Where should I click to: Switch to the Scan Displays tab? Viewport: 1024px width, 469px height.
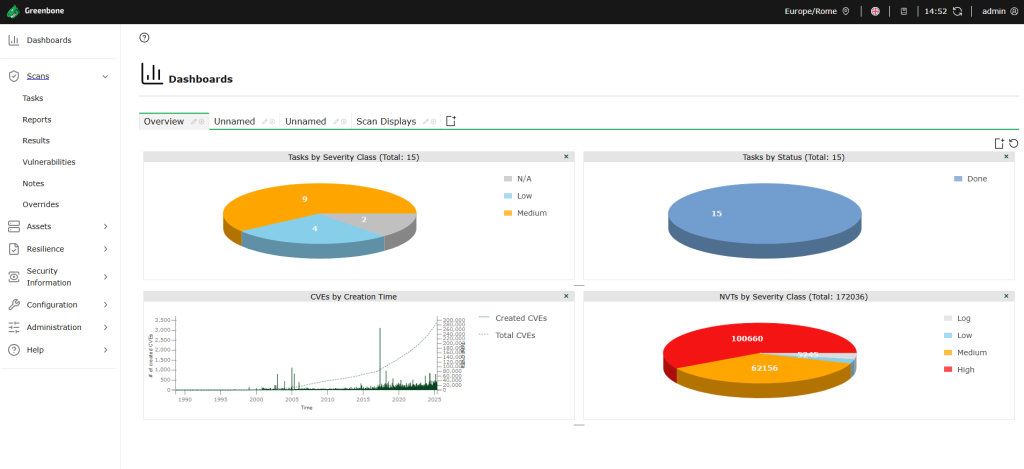pos(386,122)
